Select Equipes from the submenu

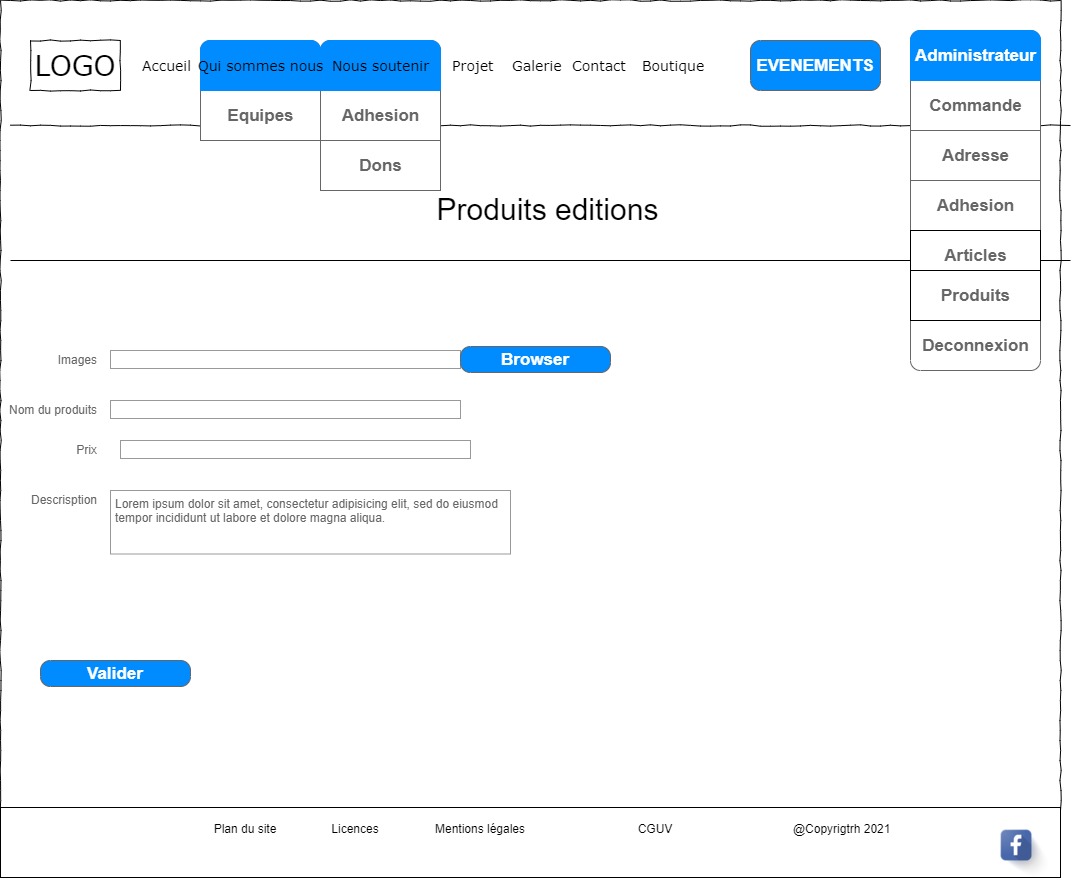pyautogui.click(x=260, y=116)
